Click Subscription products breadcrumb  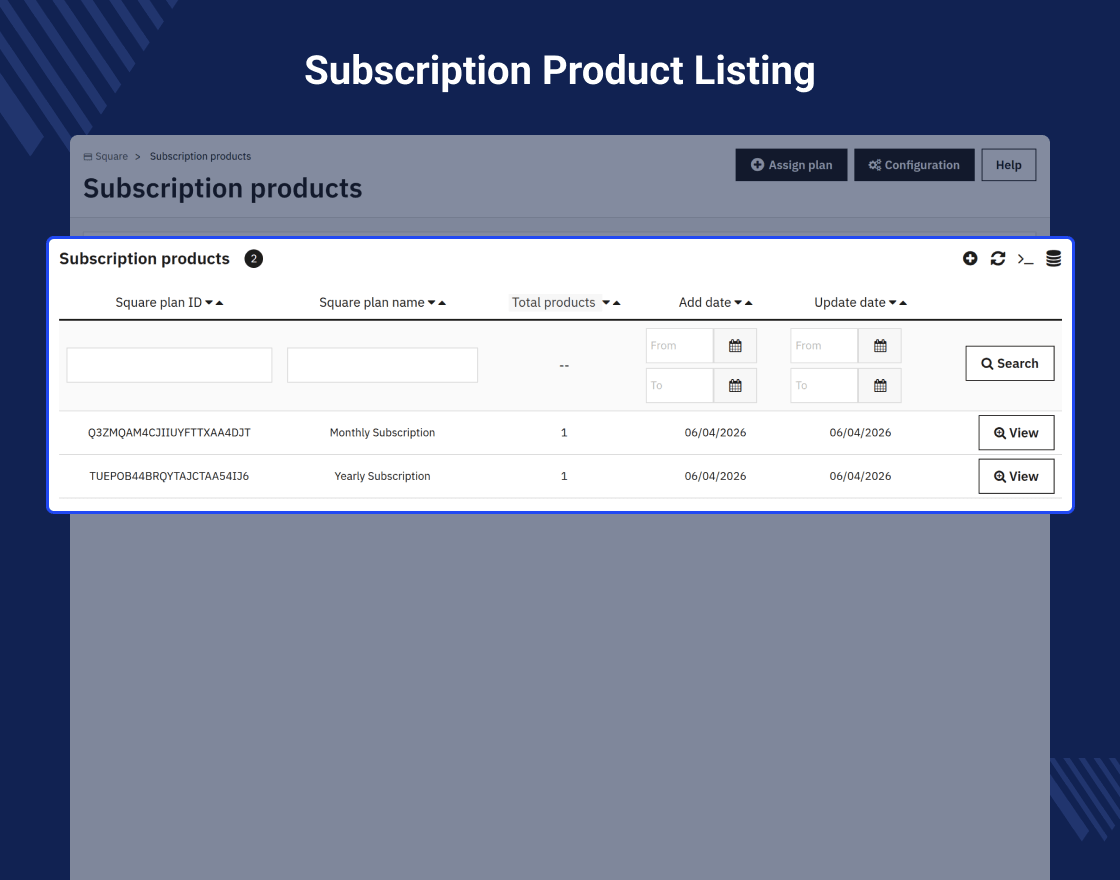(x=201, y=156)
